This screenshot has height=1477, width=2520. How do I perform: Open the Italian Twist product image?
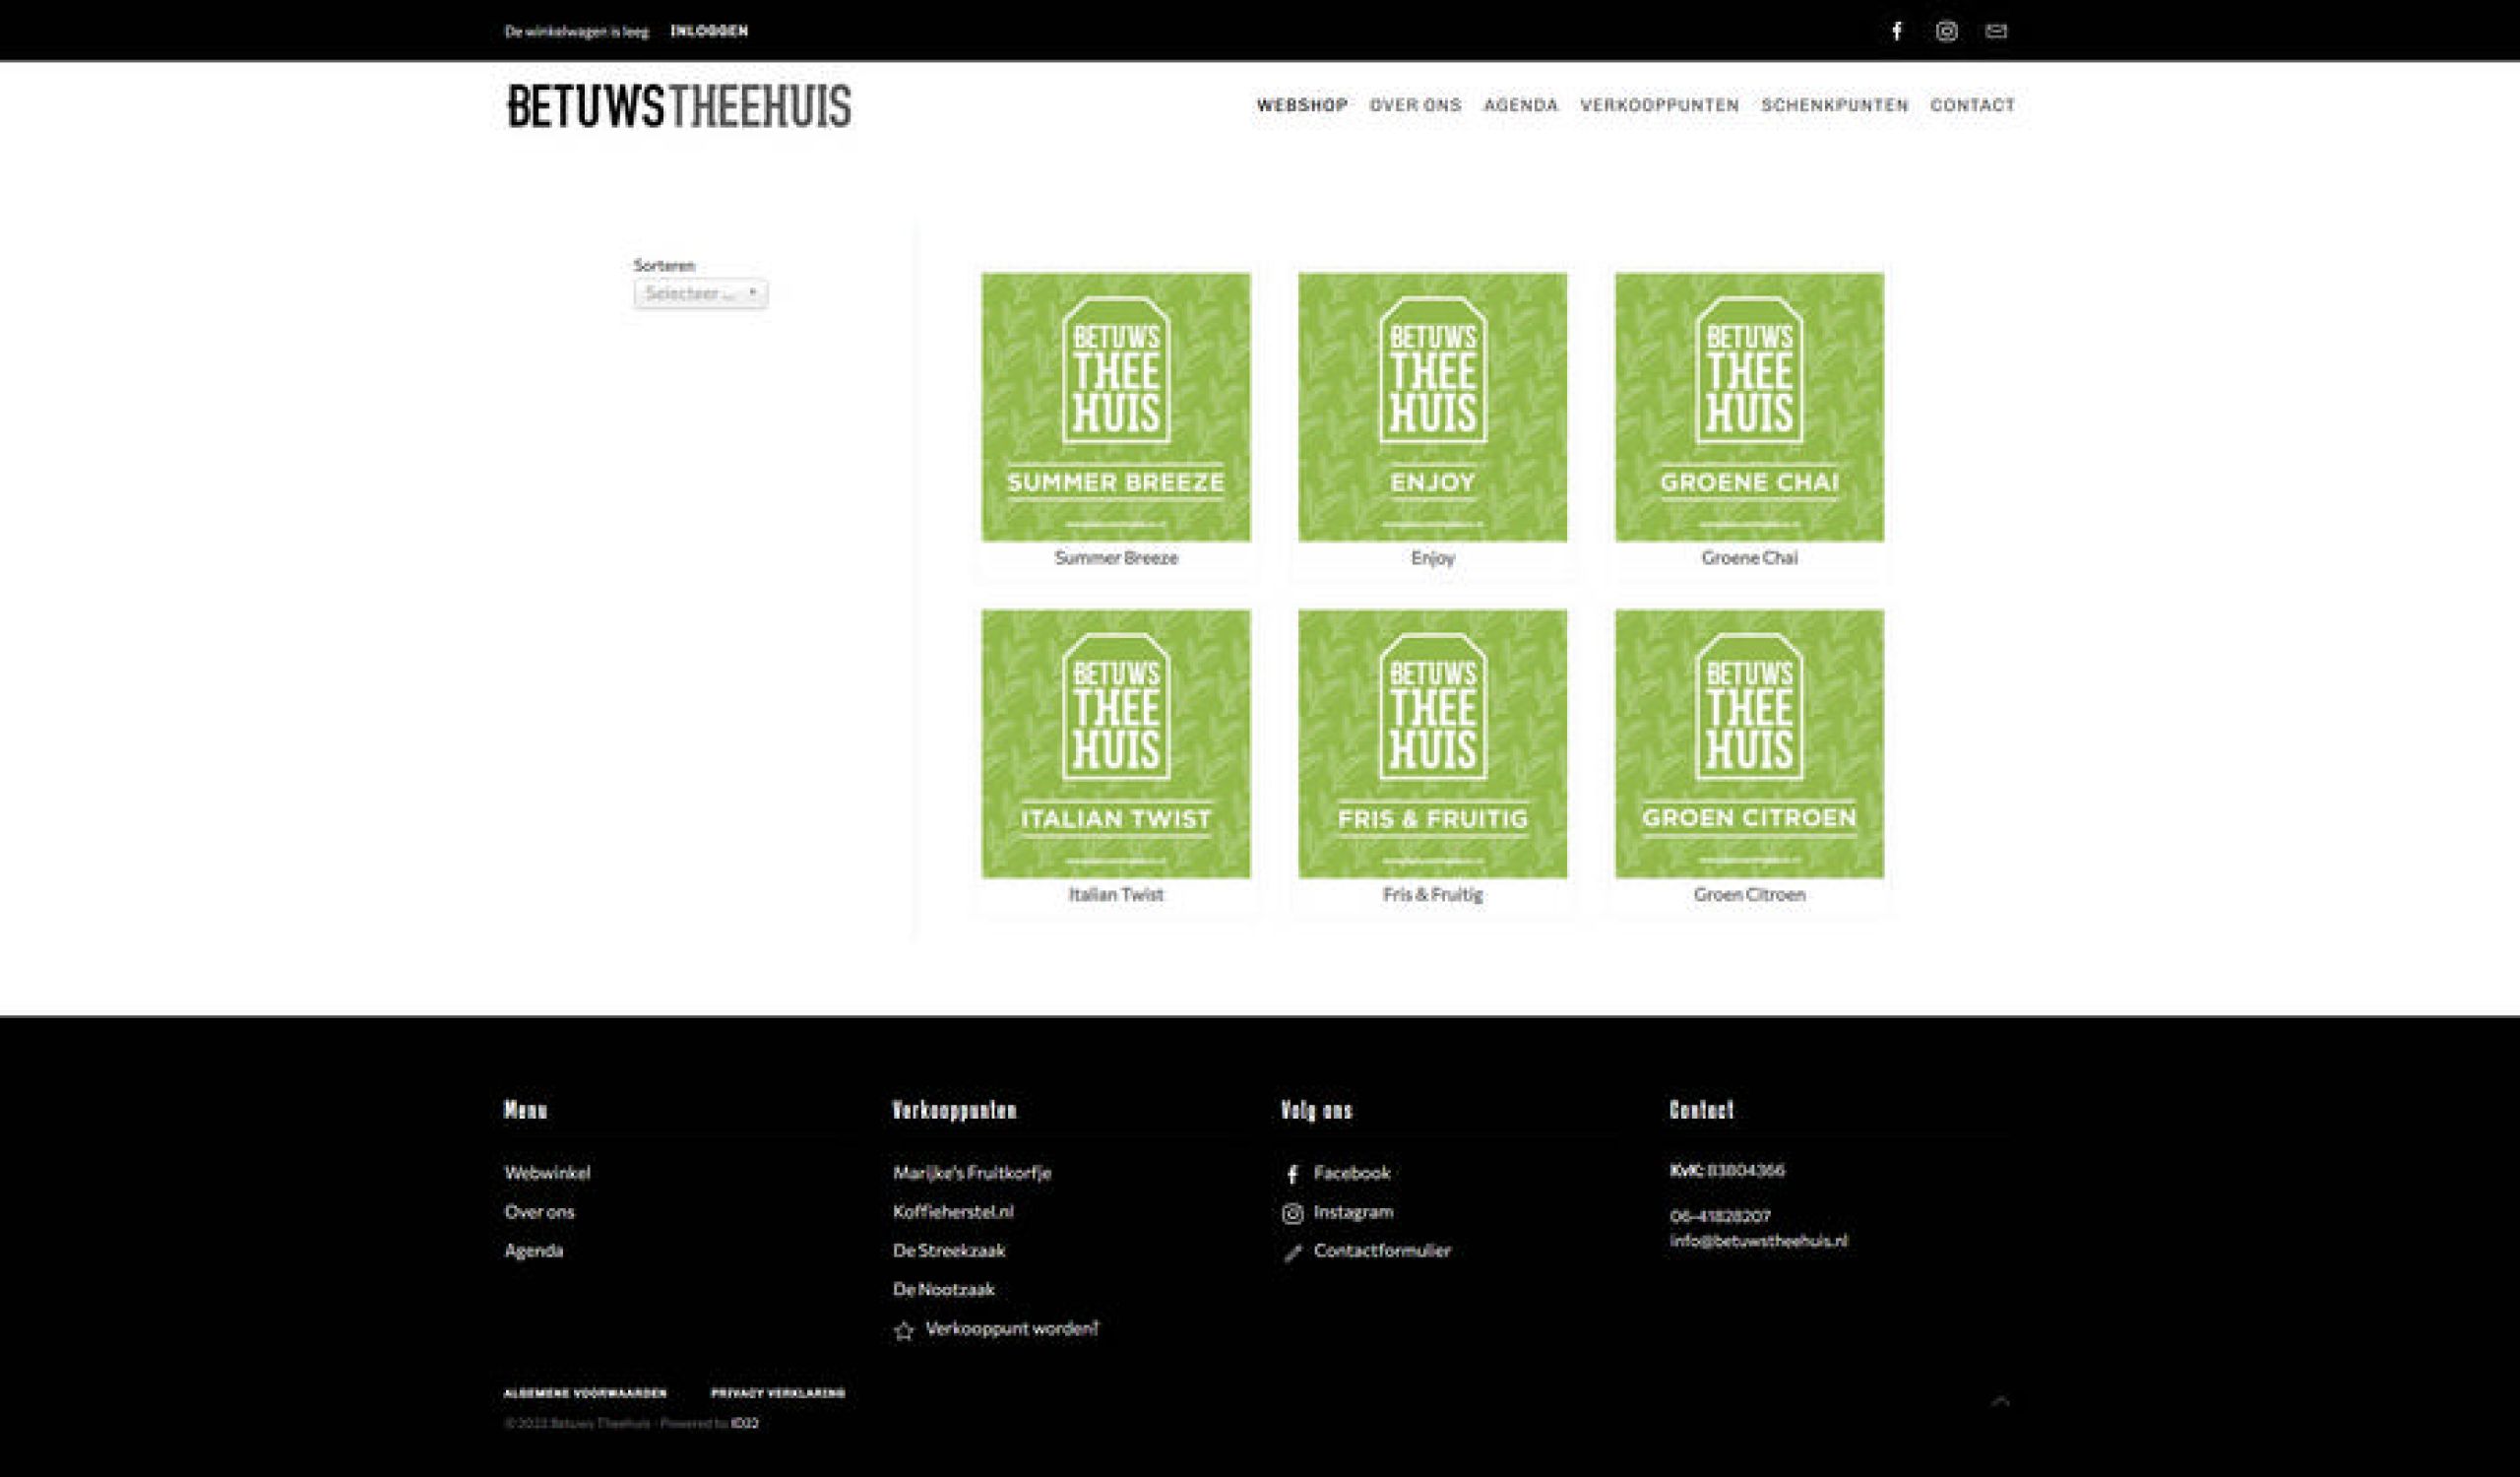pyautogui.click(x=1115, y=744)
